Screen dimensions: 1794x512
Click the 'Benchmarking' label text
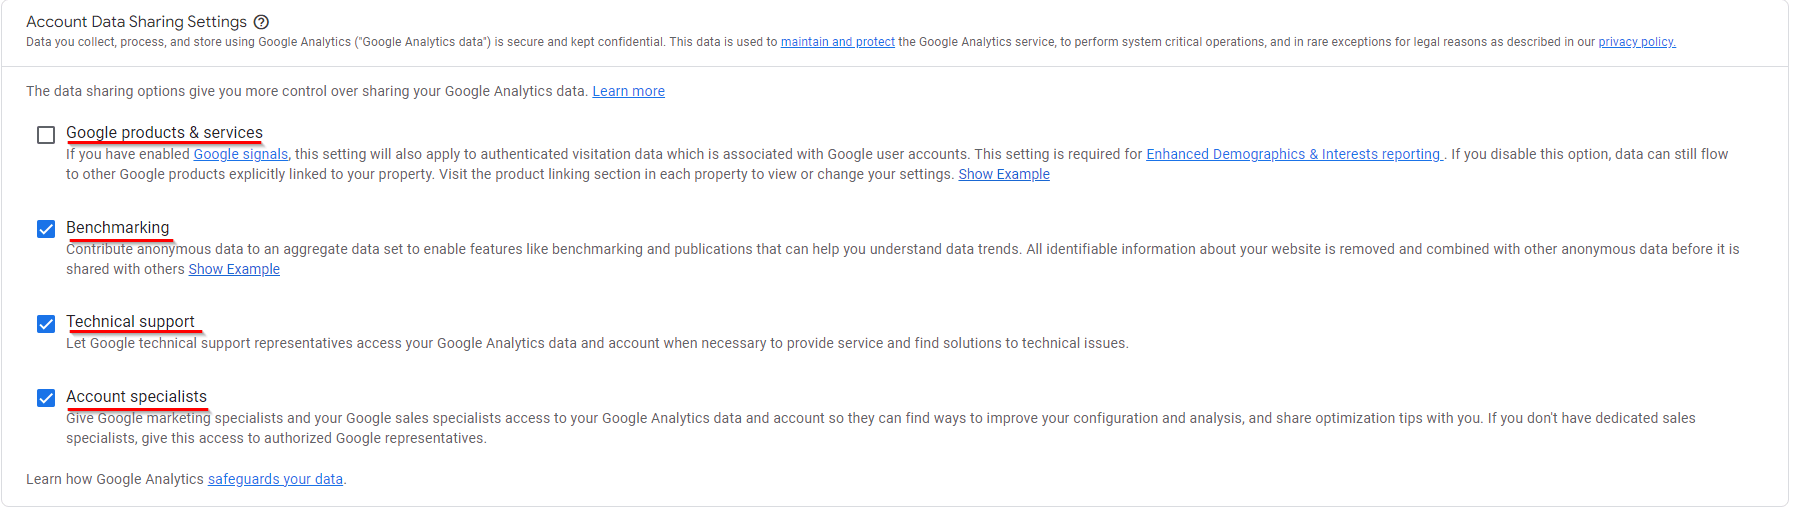point(118,227)
